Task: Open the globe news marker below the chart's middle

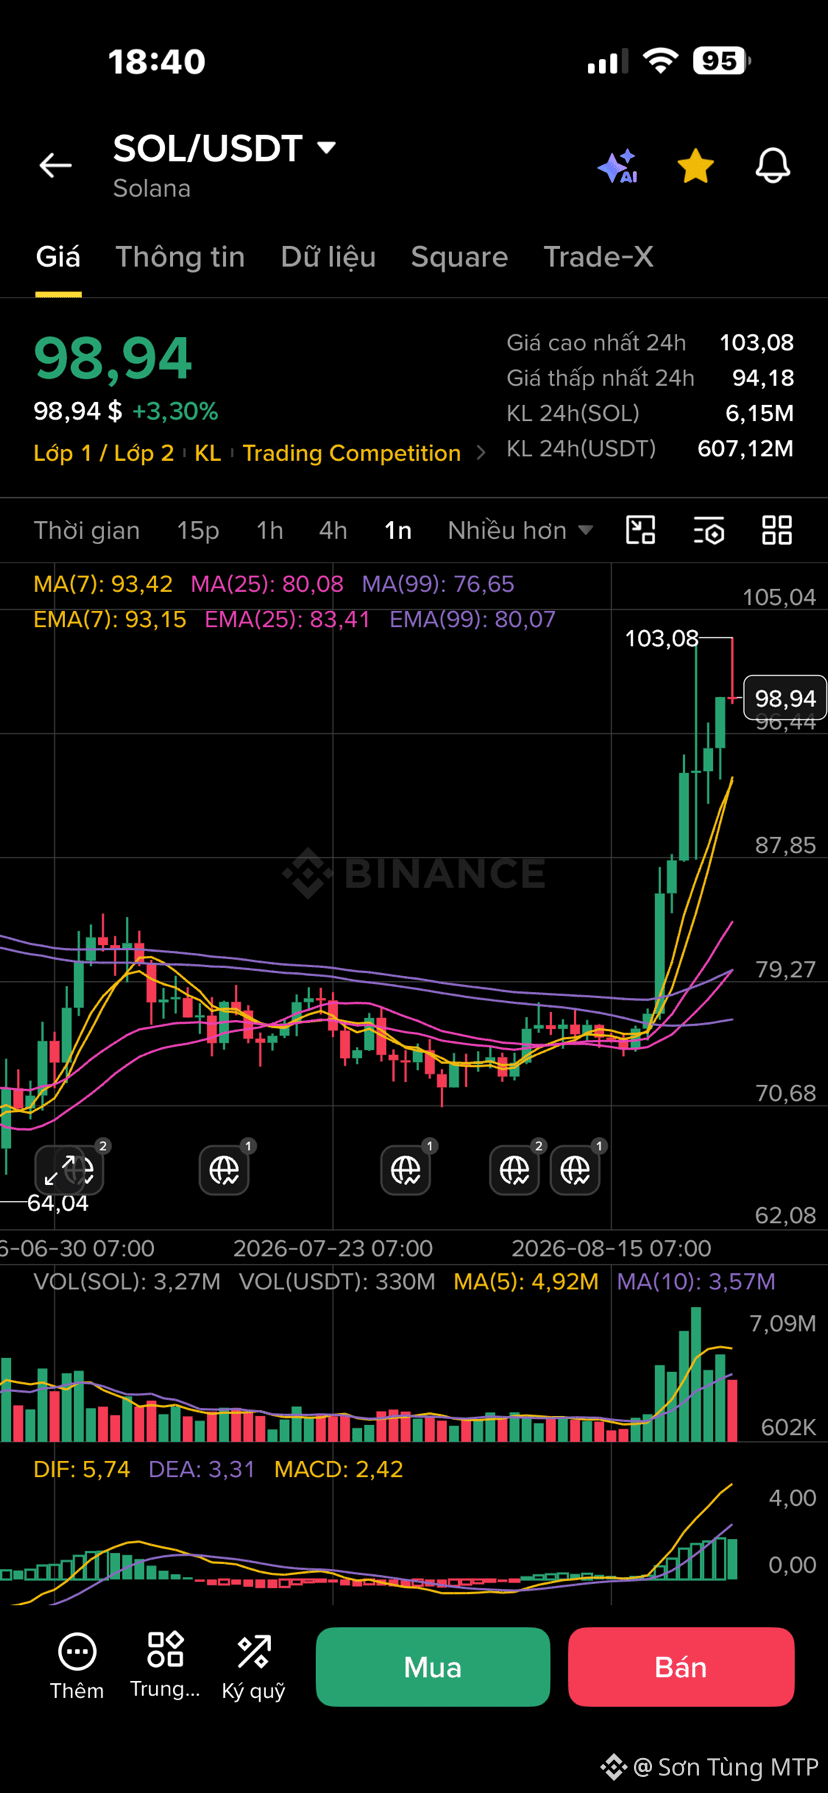Action: pos(405,1170)
